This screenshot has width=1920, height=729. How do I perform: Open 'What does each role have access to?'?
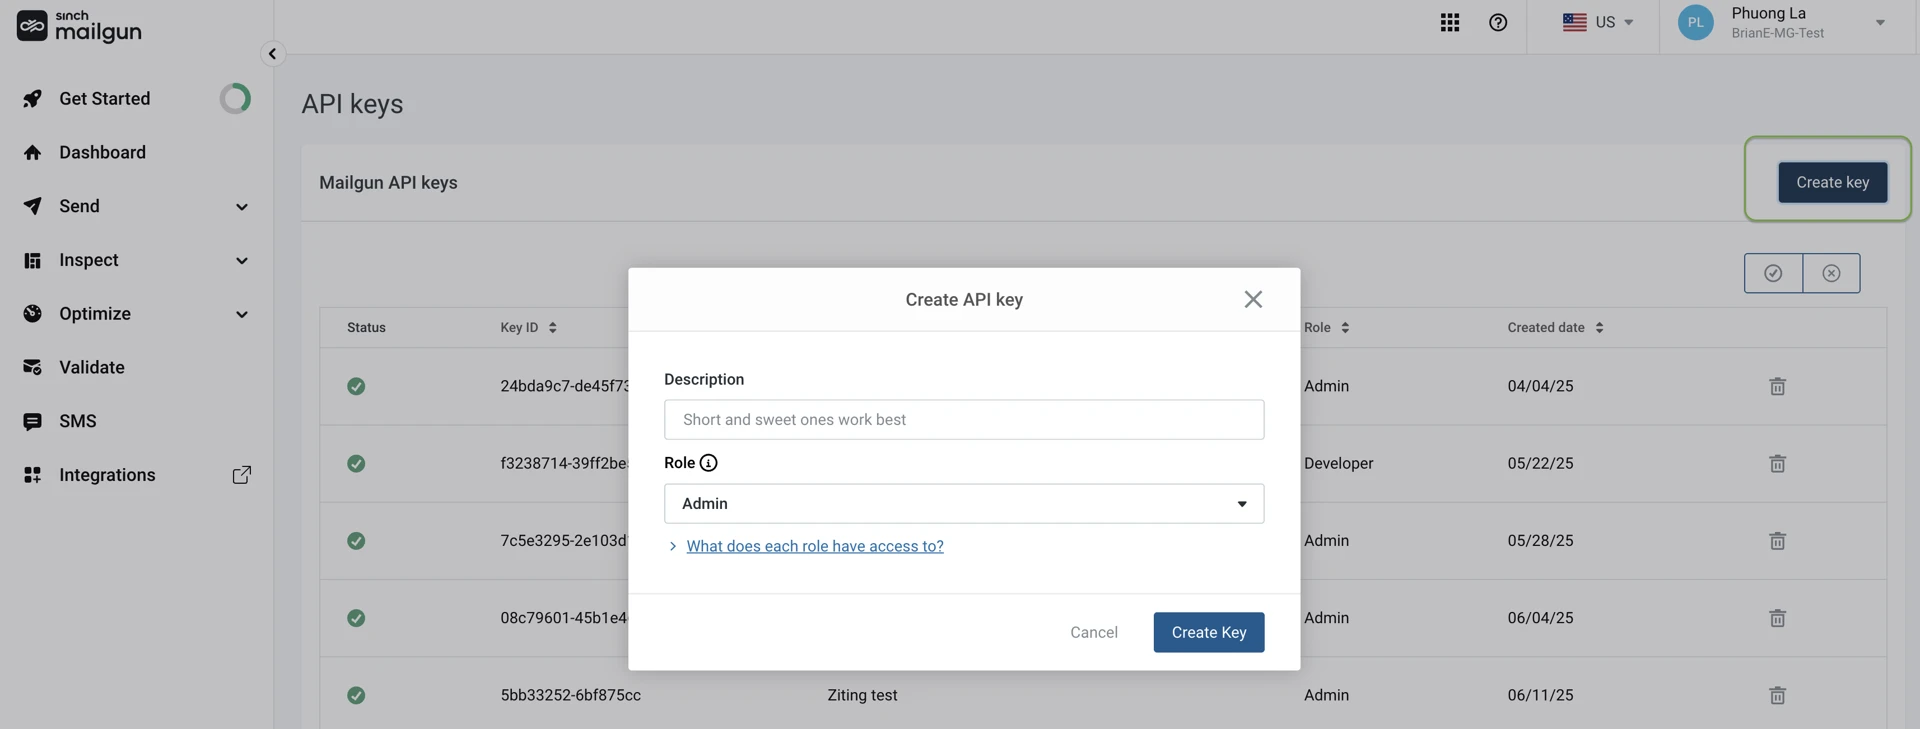(814, 546)
